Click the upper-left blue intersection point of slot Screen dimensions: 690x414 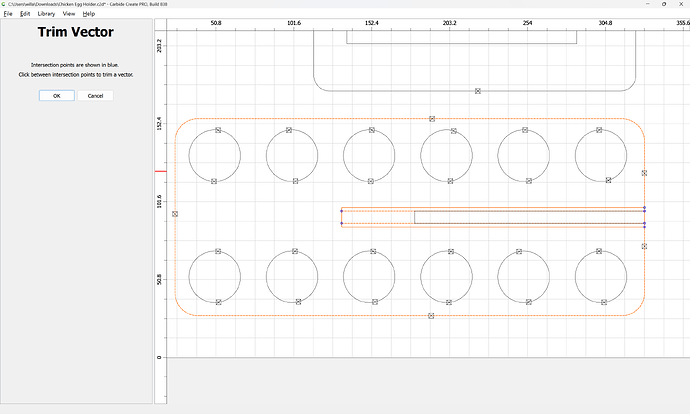tap(342, 210)
